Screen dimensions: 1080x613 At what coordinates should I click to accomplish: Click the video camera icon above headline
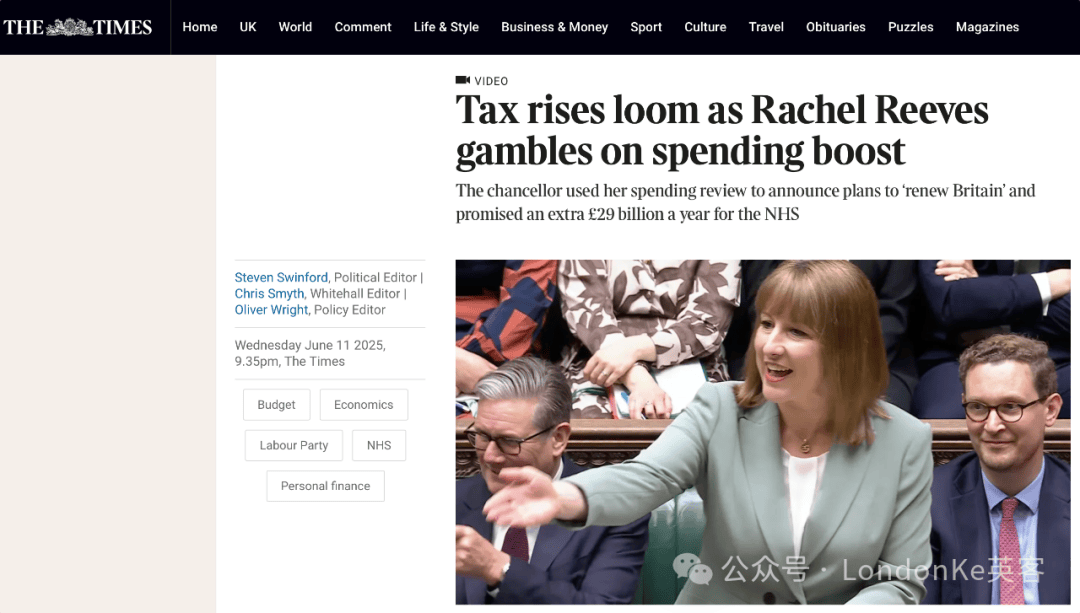pyautogui.click(x=462, y=81)
